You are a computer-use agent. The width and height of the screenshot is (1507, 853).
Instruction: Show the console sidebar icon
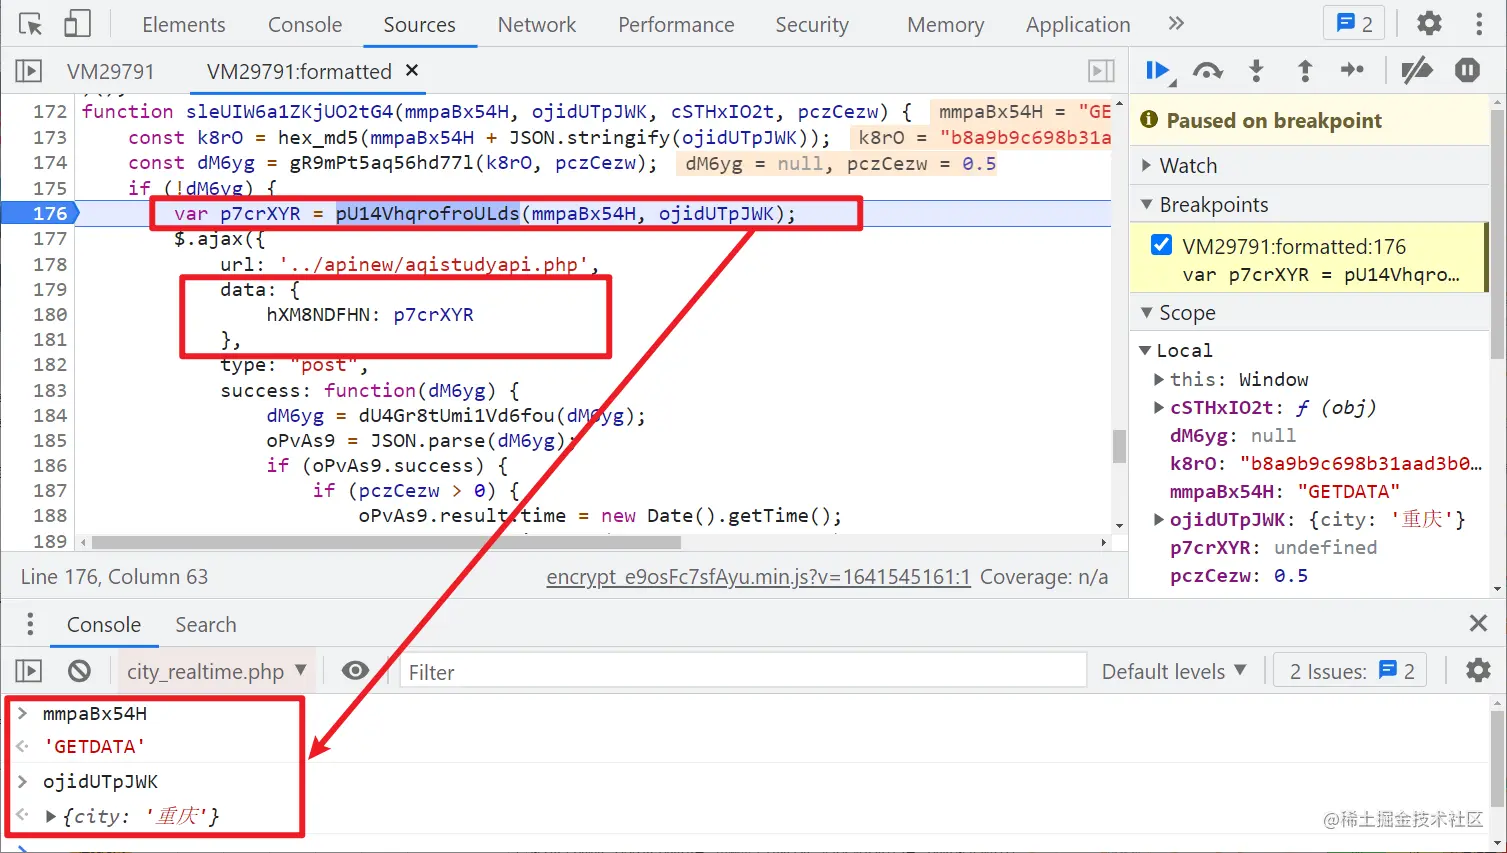tap(28, 671)
